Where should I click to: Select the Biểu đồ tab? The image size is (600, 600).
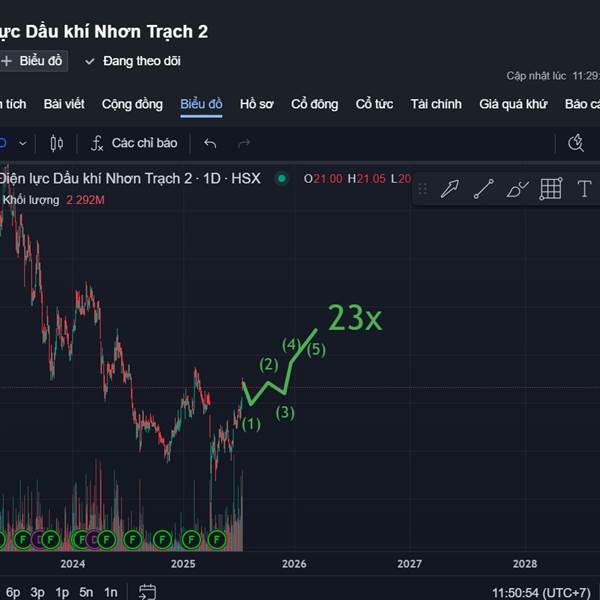[x=201, y=104]
